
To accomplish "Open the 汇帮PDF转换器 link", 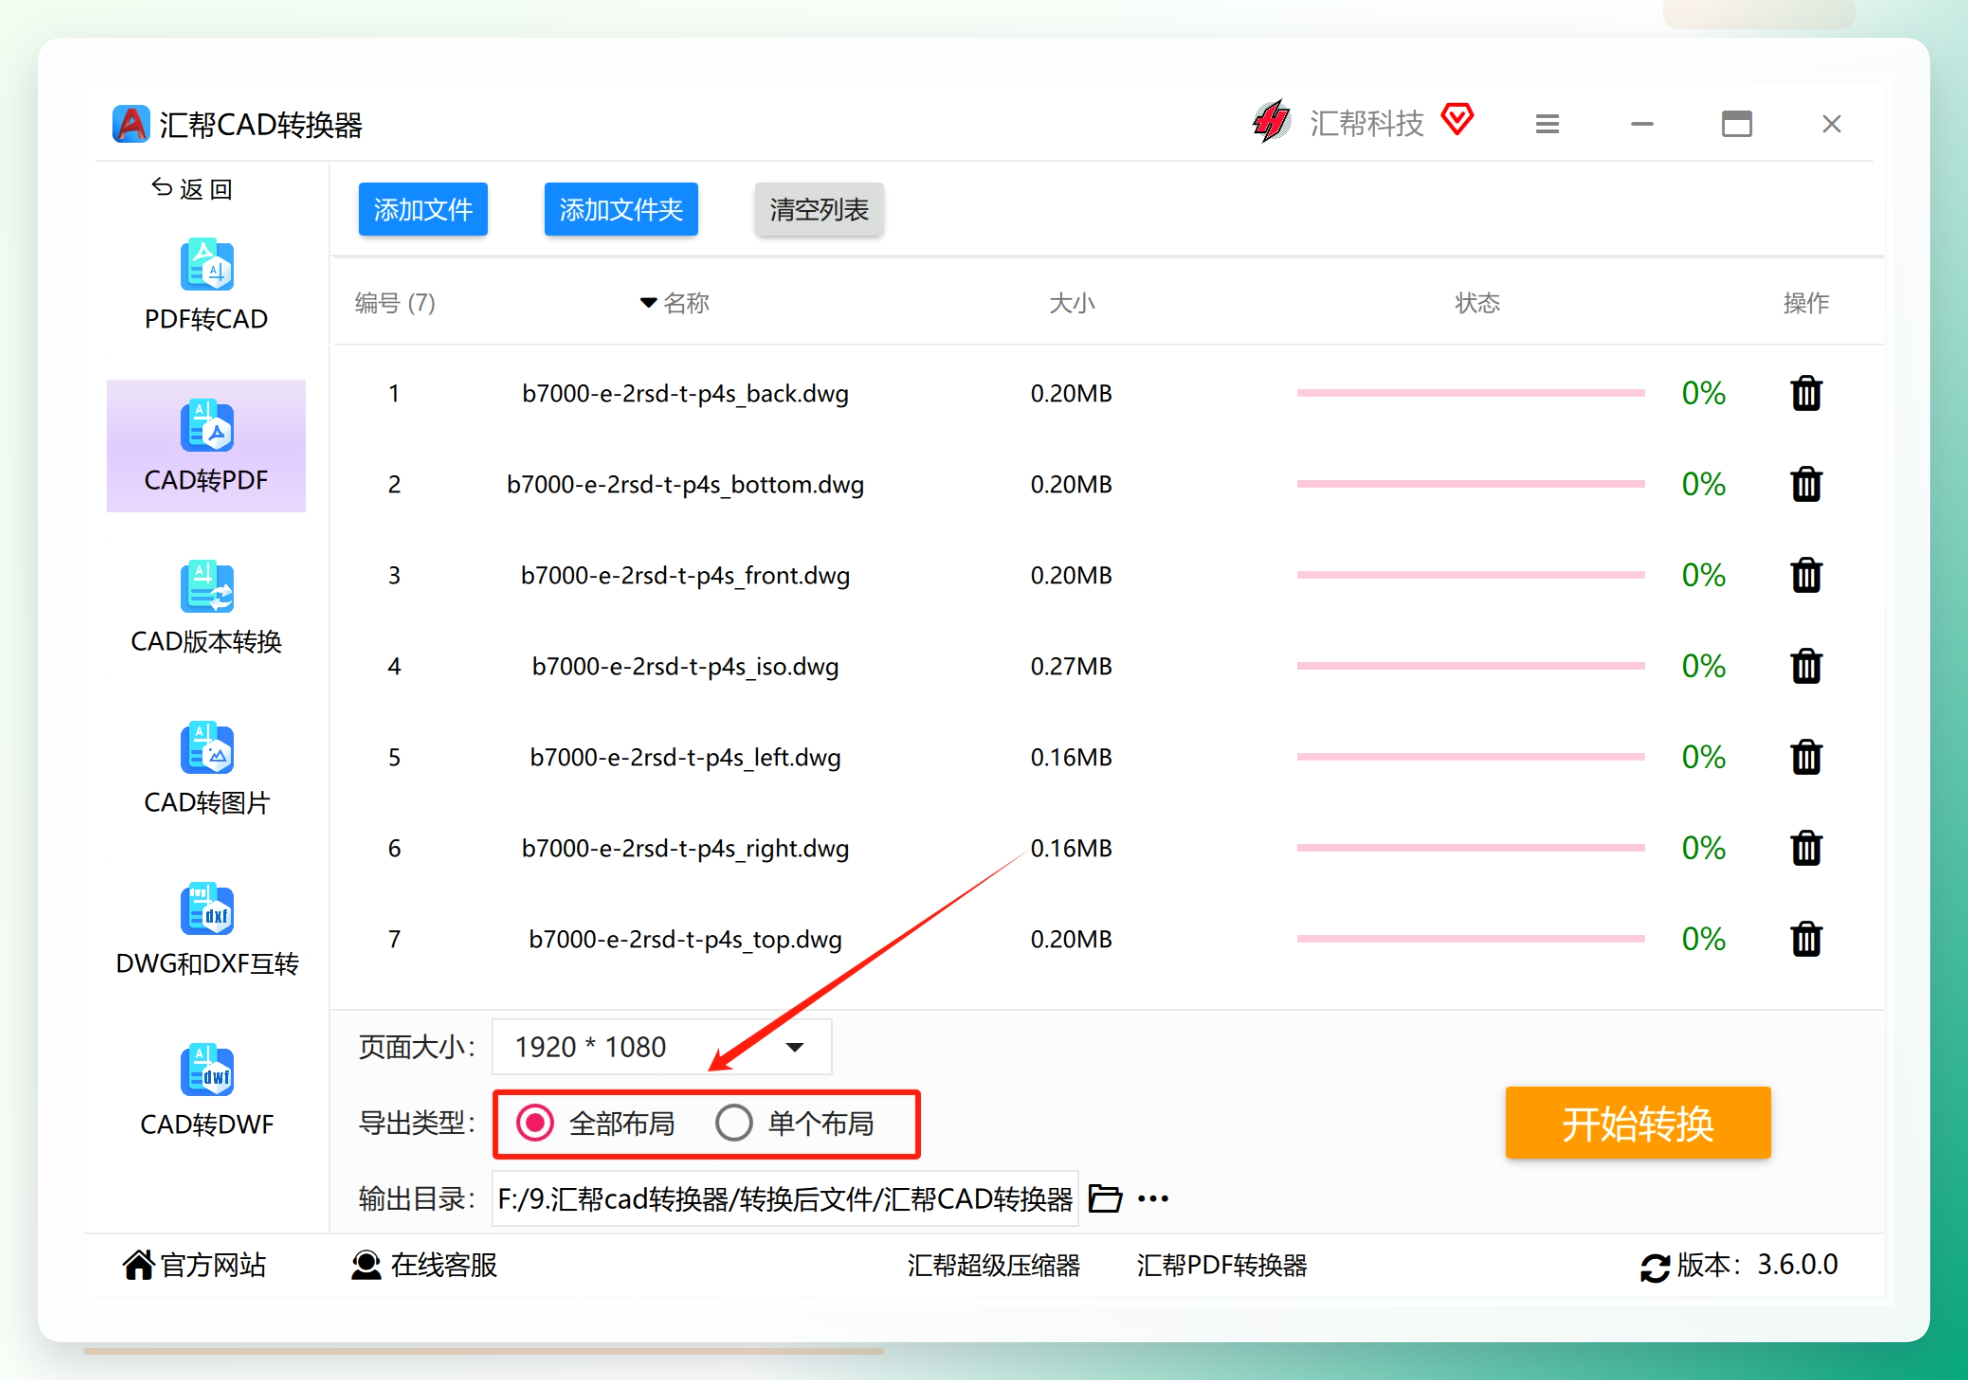I will point(1222,1265).
